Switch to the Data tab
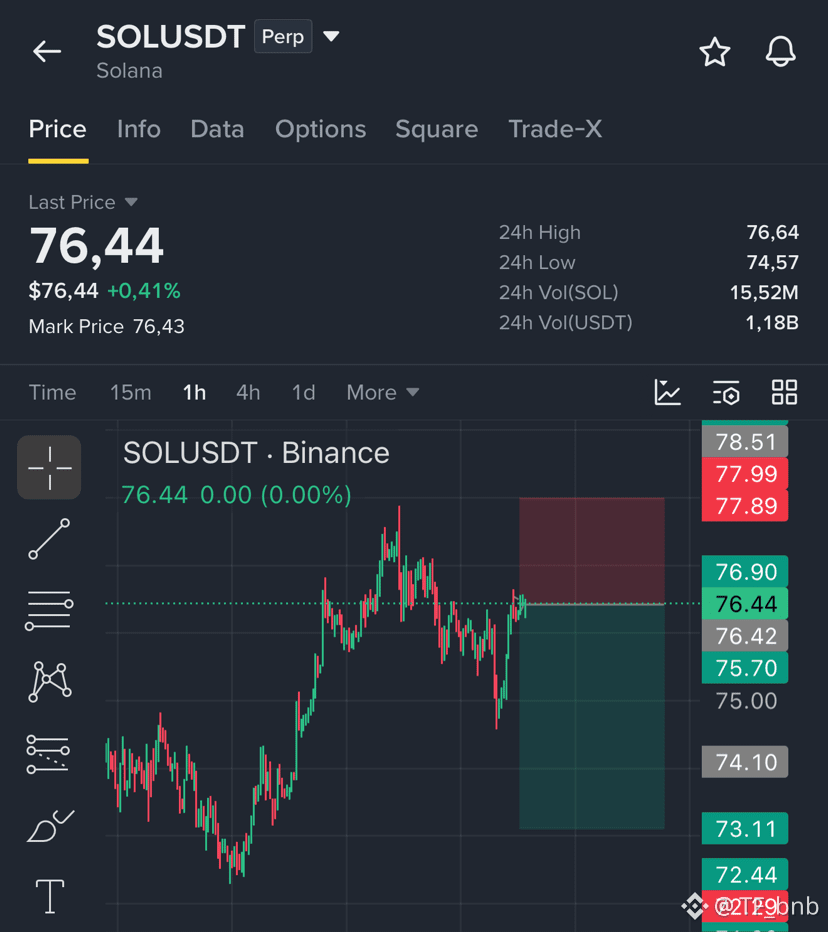Screen dimensions: 828x932 tap(217, 129)
